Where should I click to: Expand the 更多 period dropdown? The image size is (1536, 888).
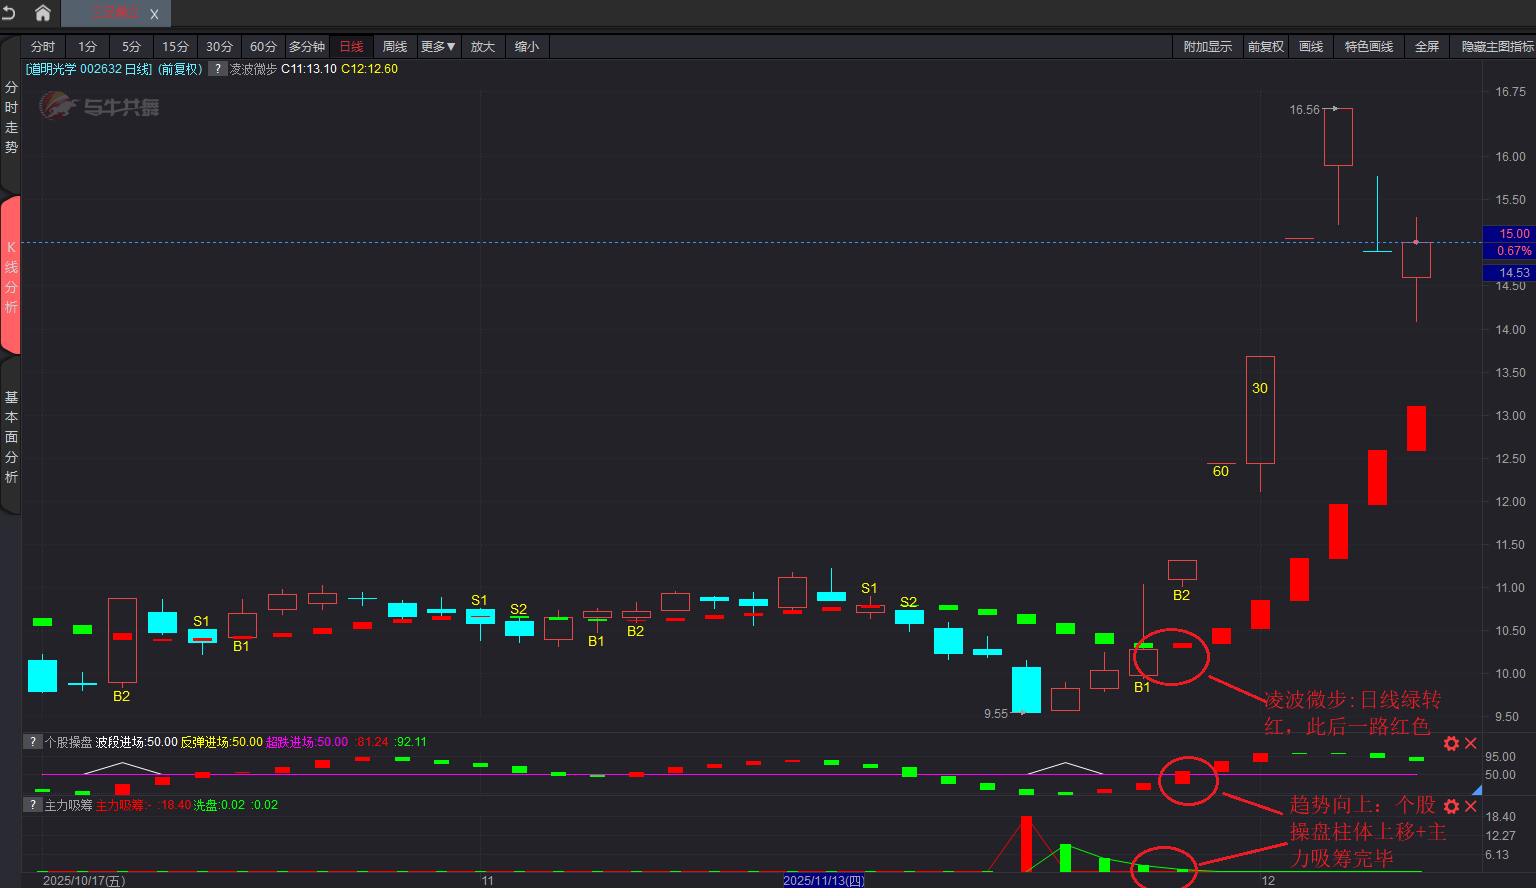pos(438,47)
